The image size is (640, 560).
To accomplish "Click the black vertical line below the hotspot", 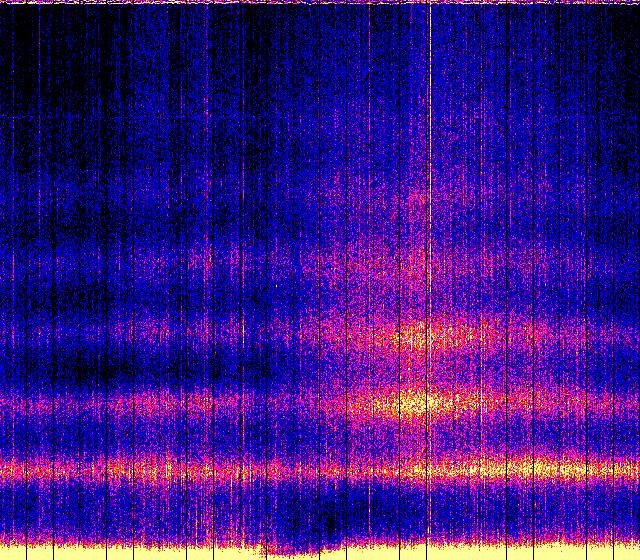I will (x=427, y=500).
